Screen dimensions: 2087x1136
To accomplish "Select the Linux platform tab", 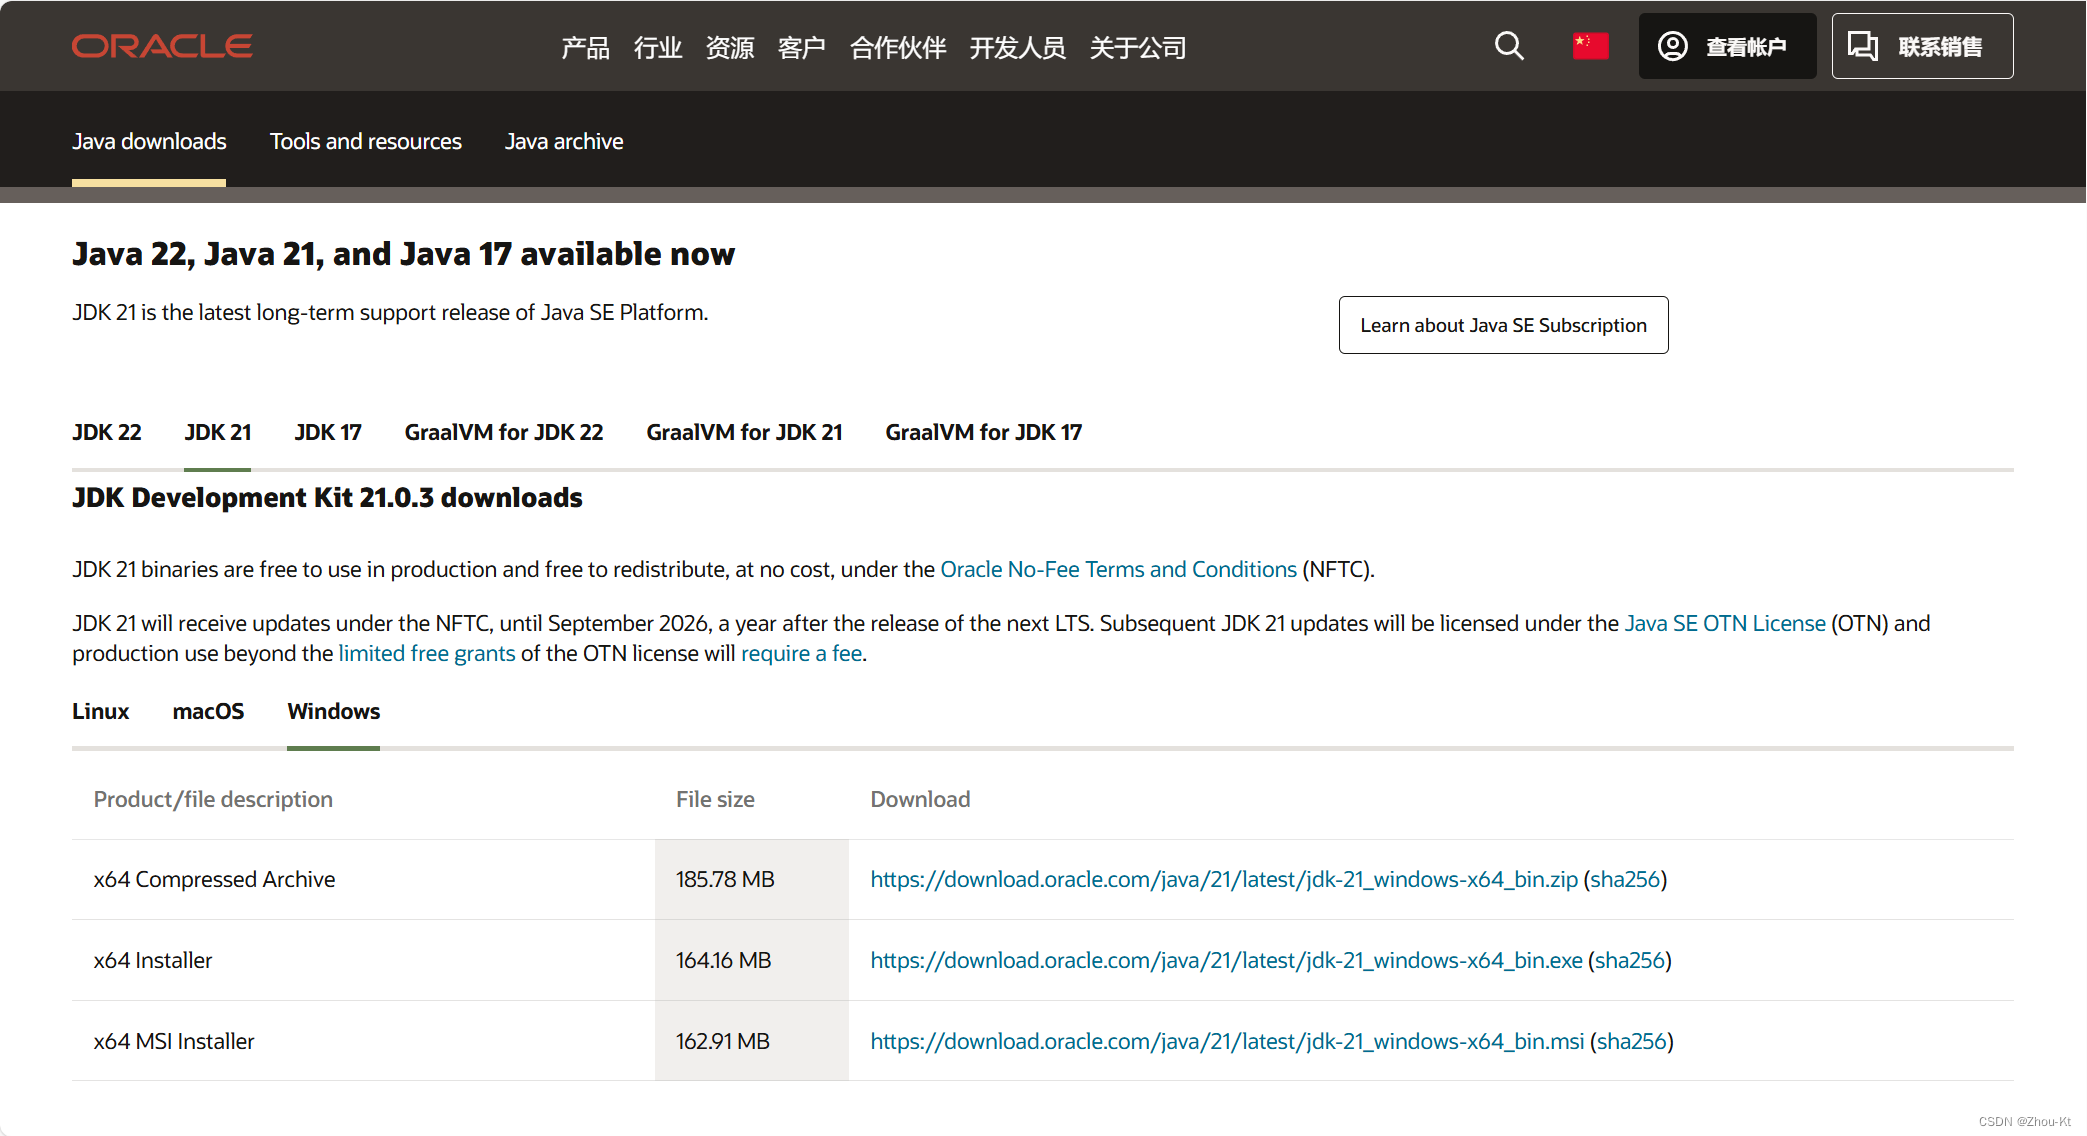I will (100, 711).
